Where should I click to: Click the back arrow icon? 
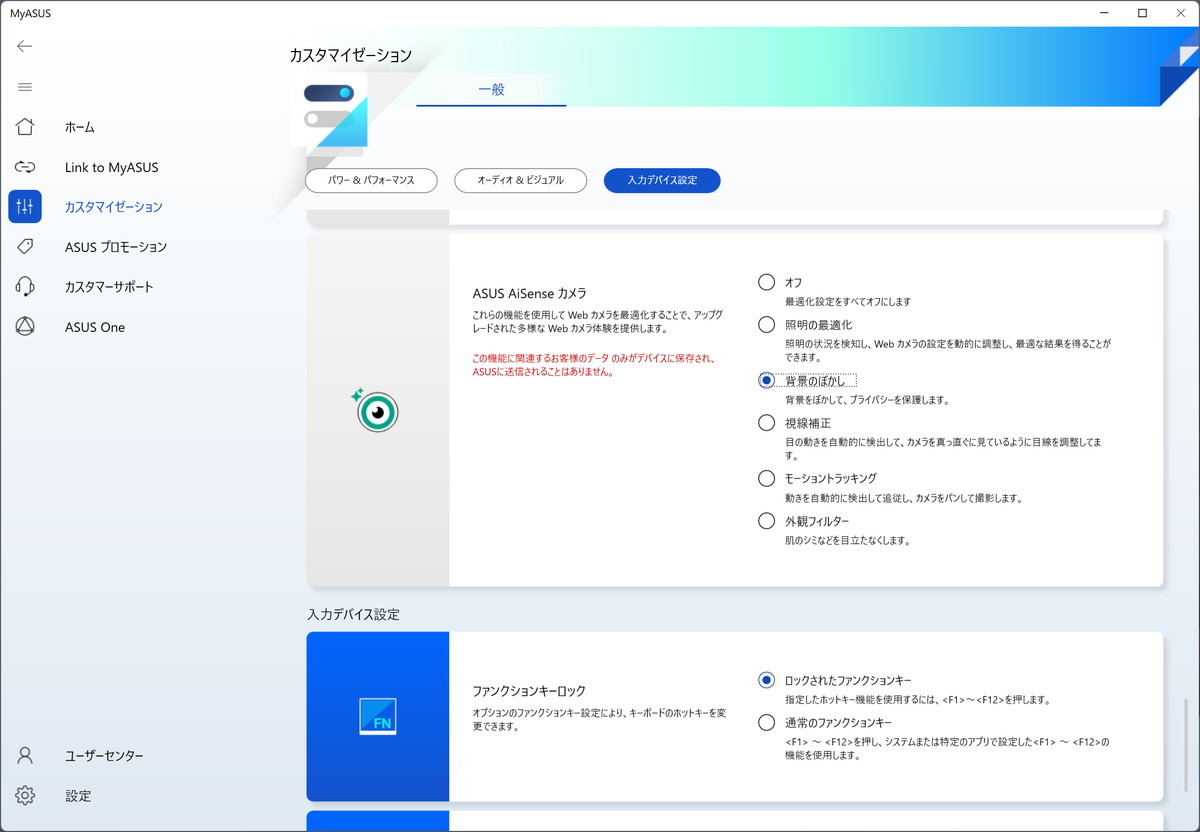click(25, 46)
